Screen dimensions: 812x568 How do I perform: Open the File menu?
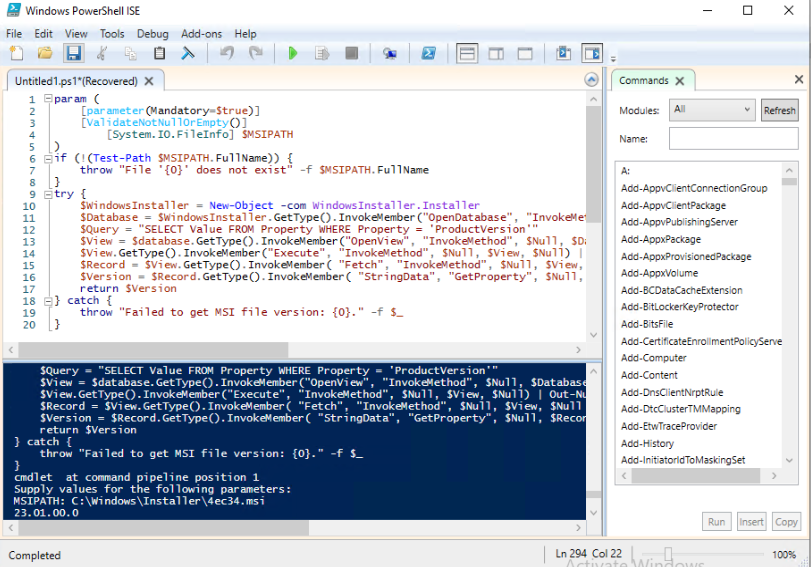[14, 34]
